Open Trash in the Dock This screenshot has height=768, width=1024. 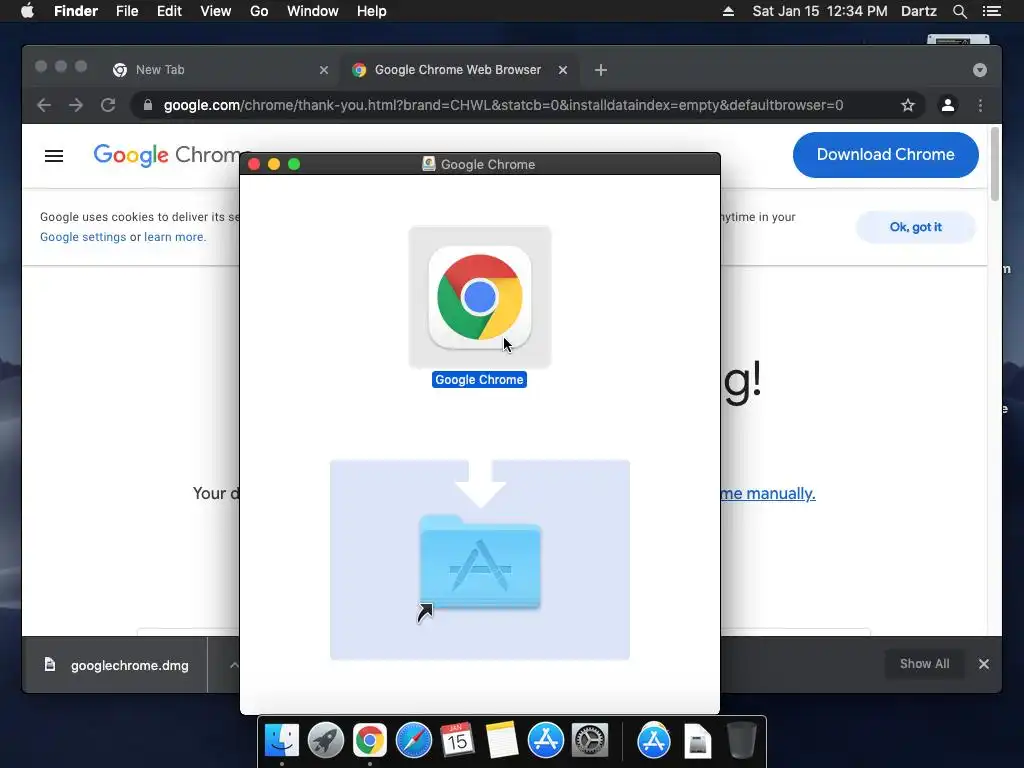point(742,741)
